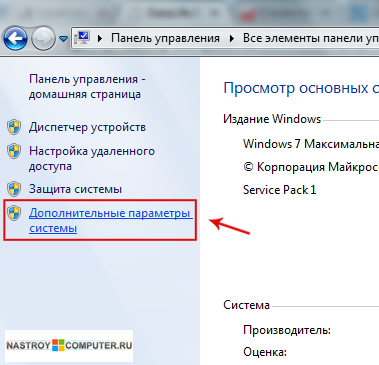Select Все элементы панели breadcrumb segment
This screenshot has height=365, width=379.
(x=311, y=38)
